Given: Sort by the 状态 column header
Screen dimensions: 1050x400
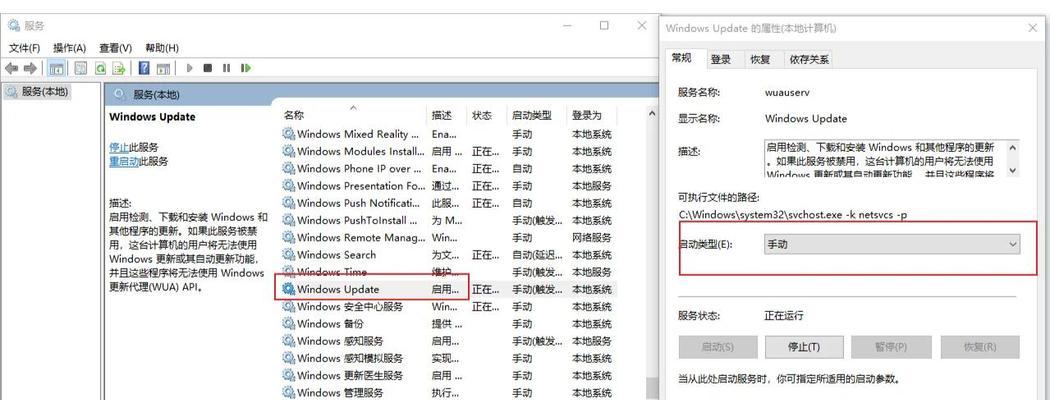Looking at the screenshot, I should pos(487,115).
